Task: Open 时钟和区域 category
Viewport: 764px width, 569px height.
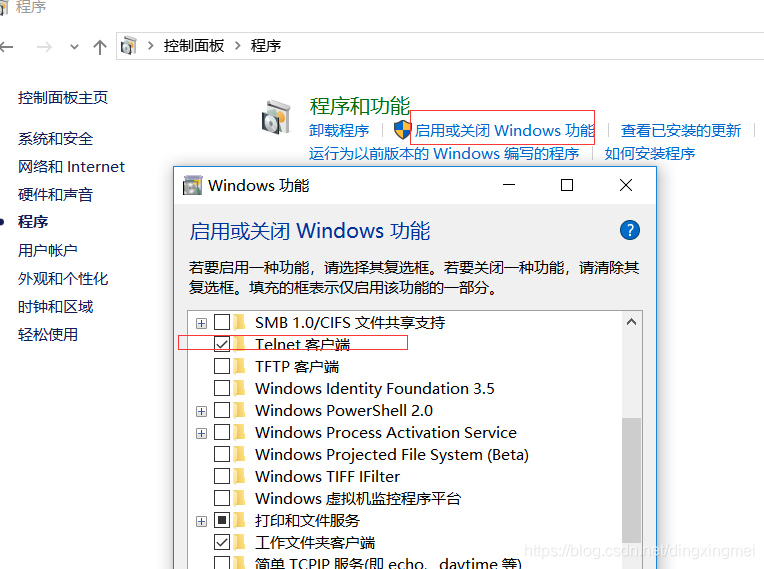Action: pos(55,307)
